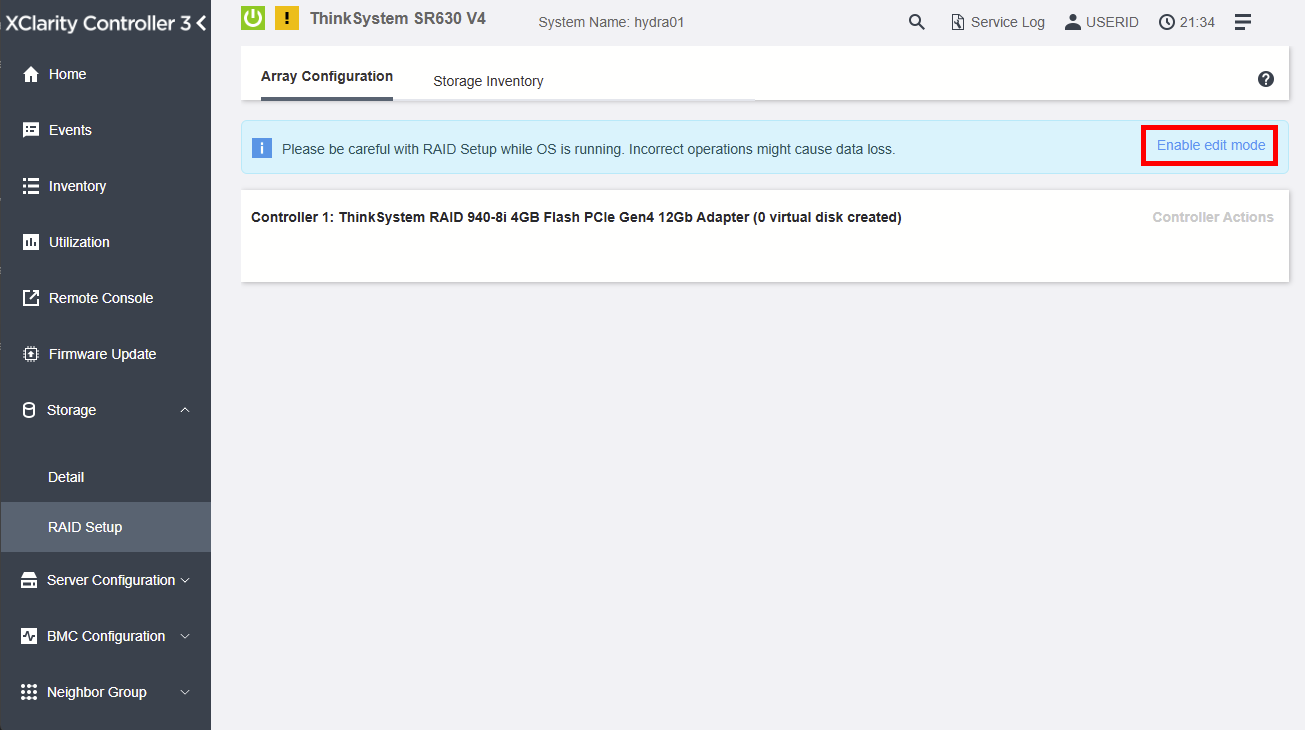
Task: Open the USERID account menu
Action: click(x=1101, y=22)
